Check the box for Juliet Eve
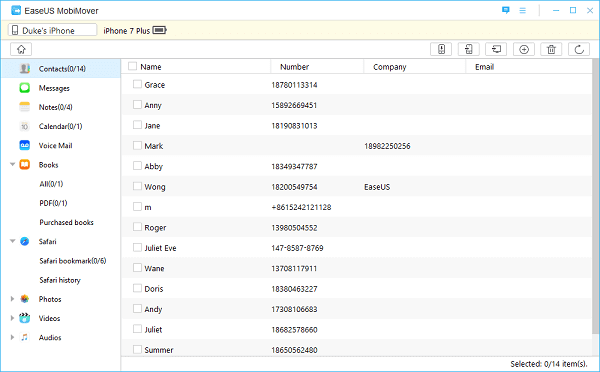Viewport: 600px width, 372px height. (x=137, y=247)
